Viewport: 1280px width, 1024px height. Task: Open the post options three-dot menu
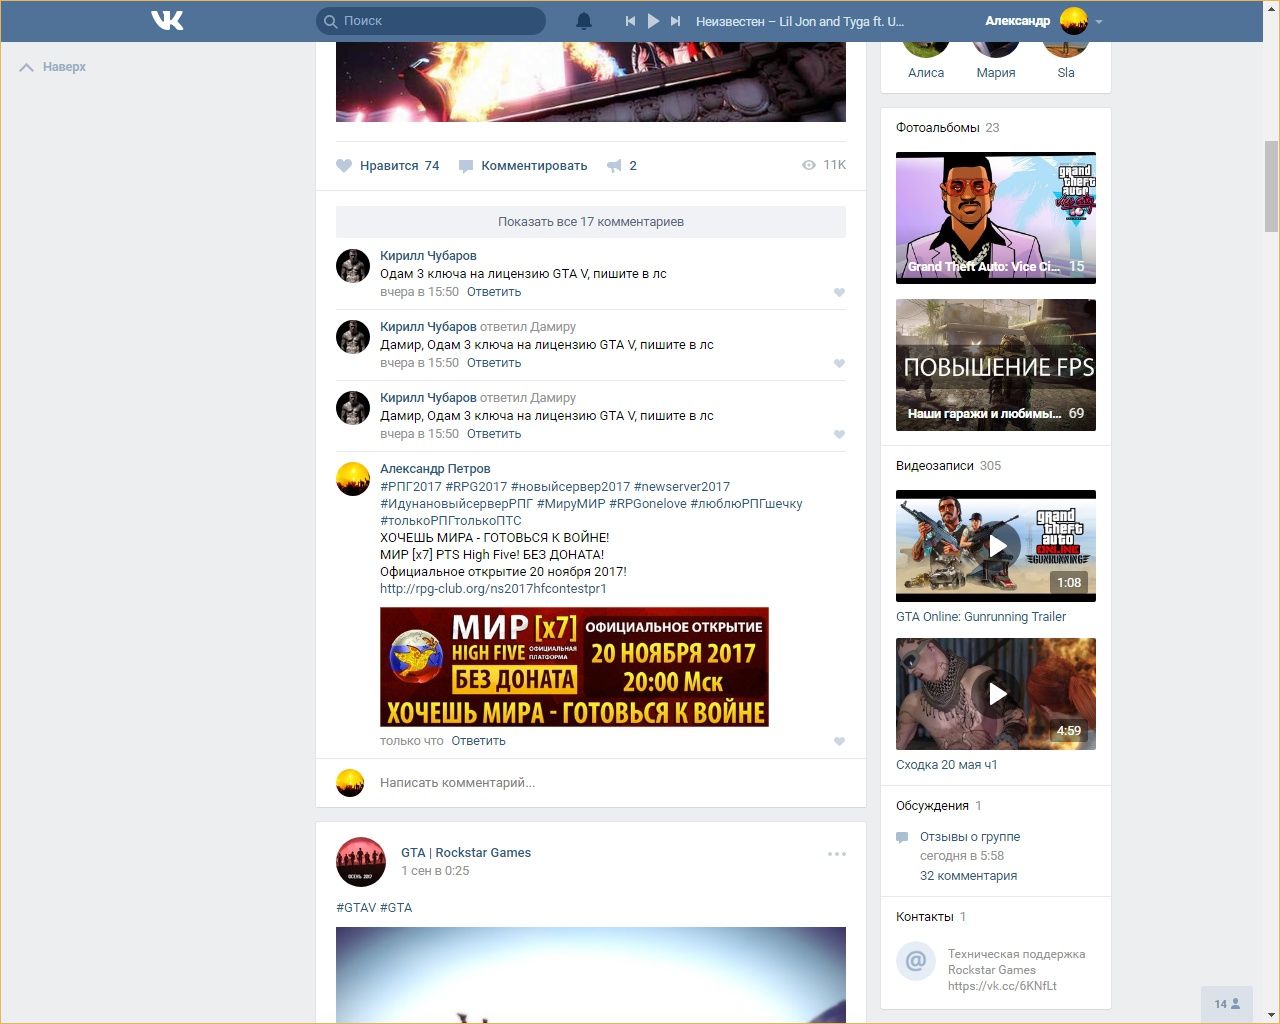click(x=837, y=854)
